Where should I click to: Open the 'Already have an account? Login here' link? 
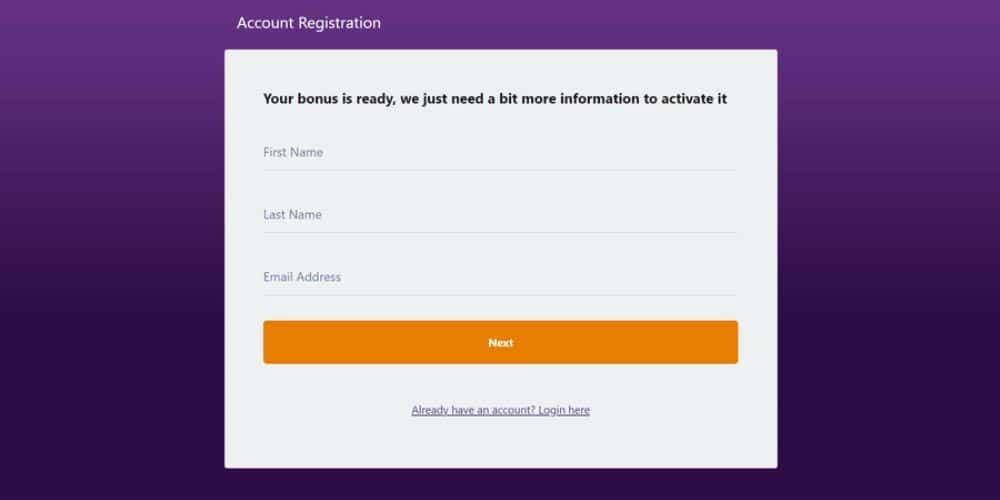click(500, 410)
